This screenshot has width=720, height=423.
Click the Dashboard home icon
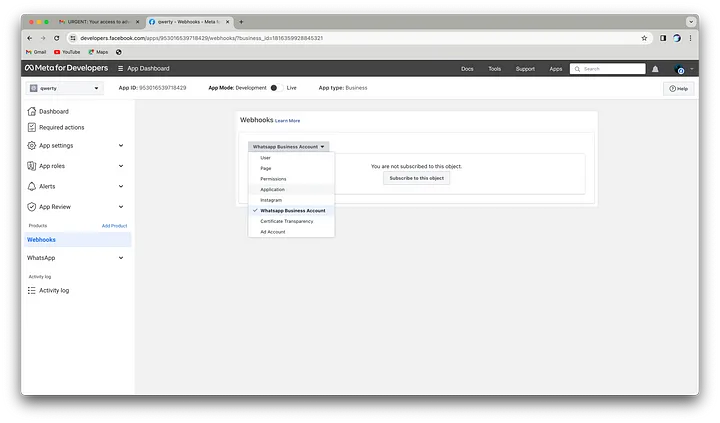tap(32, 111)
